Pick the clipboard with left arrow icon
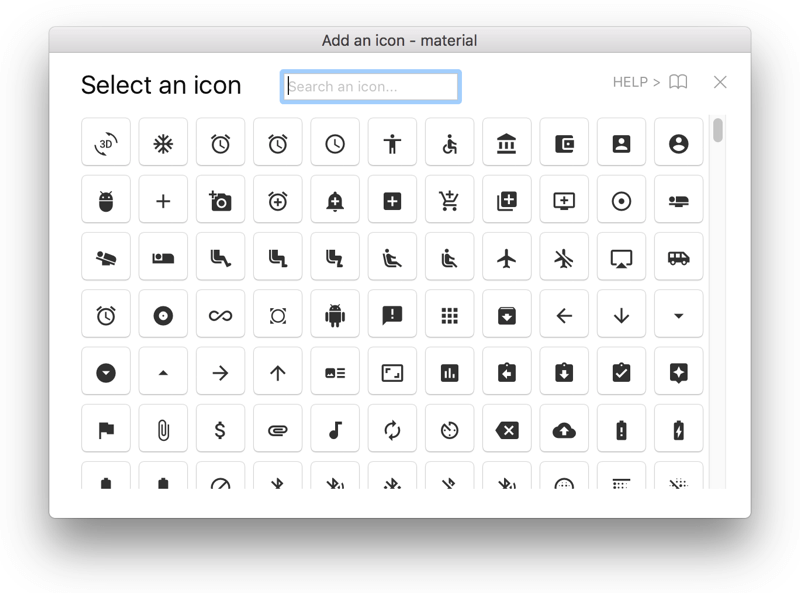 coord(507,371)
